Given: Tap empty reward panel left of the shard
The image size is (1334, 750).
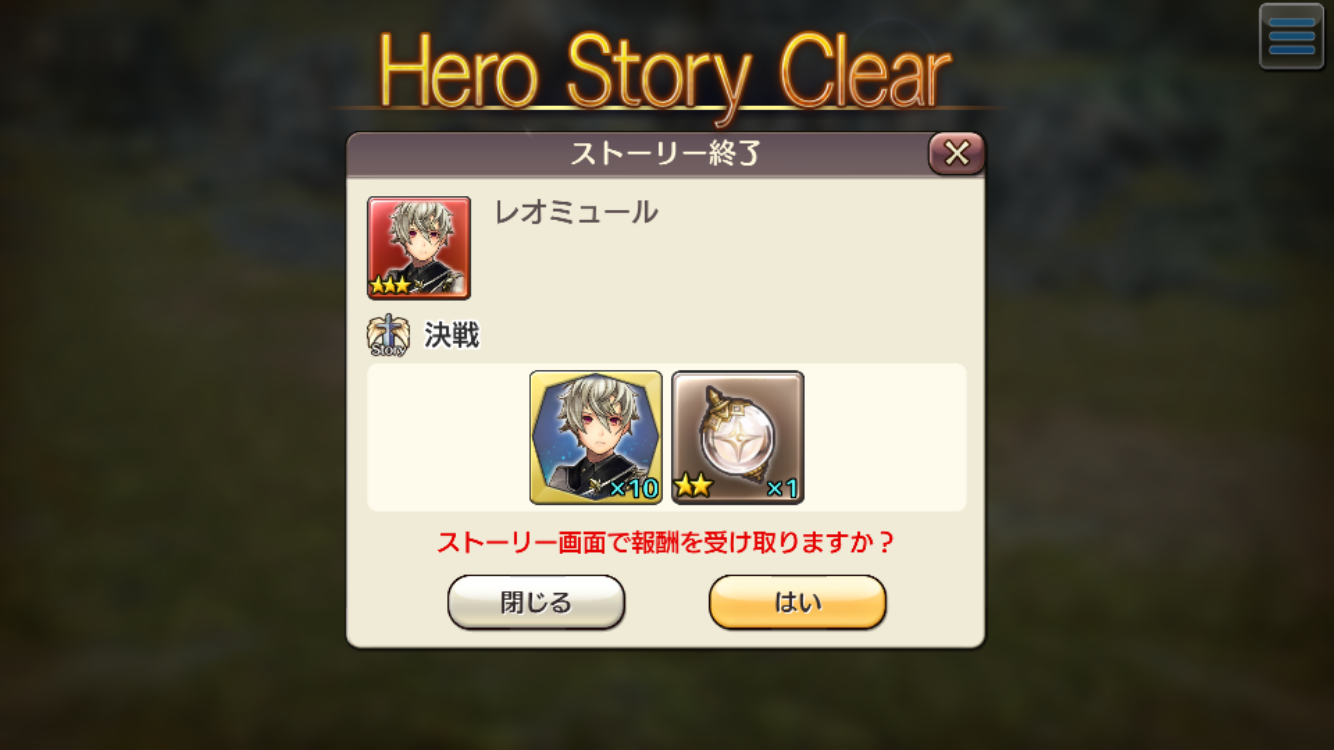Looking at the screenshot, I should (x=448, y=437).
